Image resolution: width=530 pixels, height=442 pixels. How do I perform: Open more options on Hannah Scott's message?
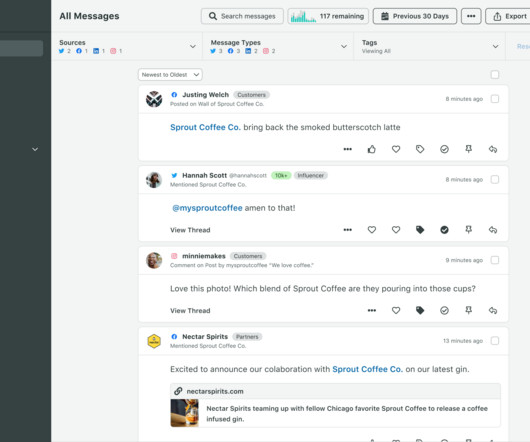(x=347, y=230)
